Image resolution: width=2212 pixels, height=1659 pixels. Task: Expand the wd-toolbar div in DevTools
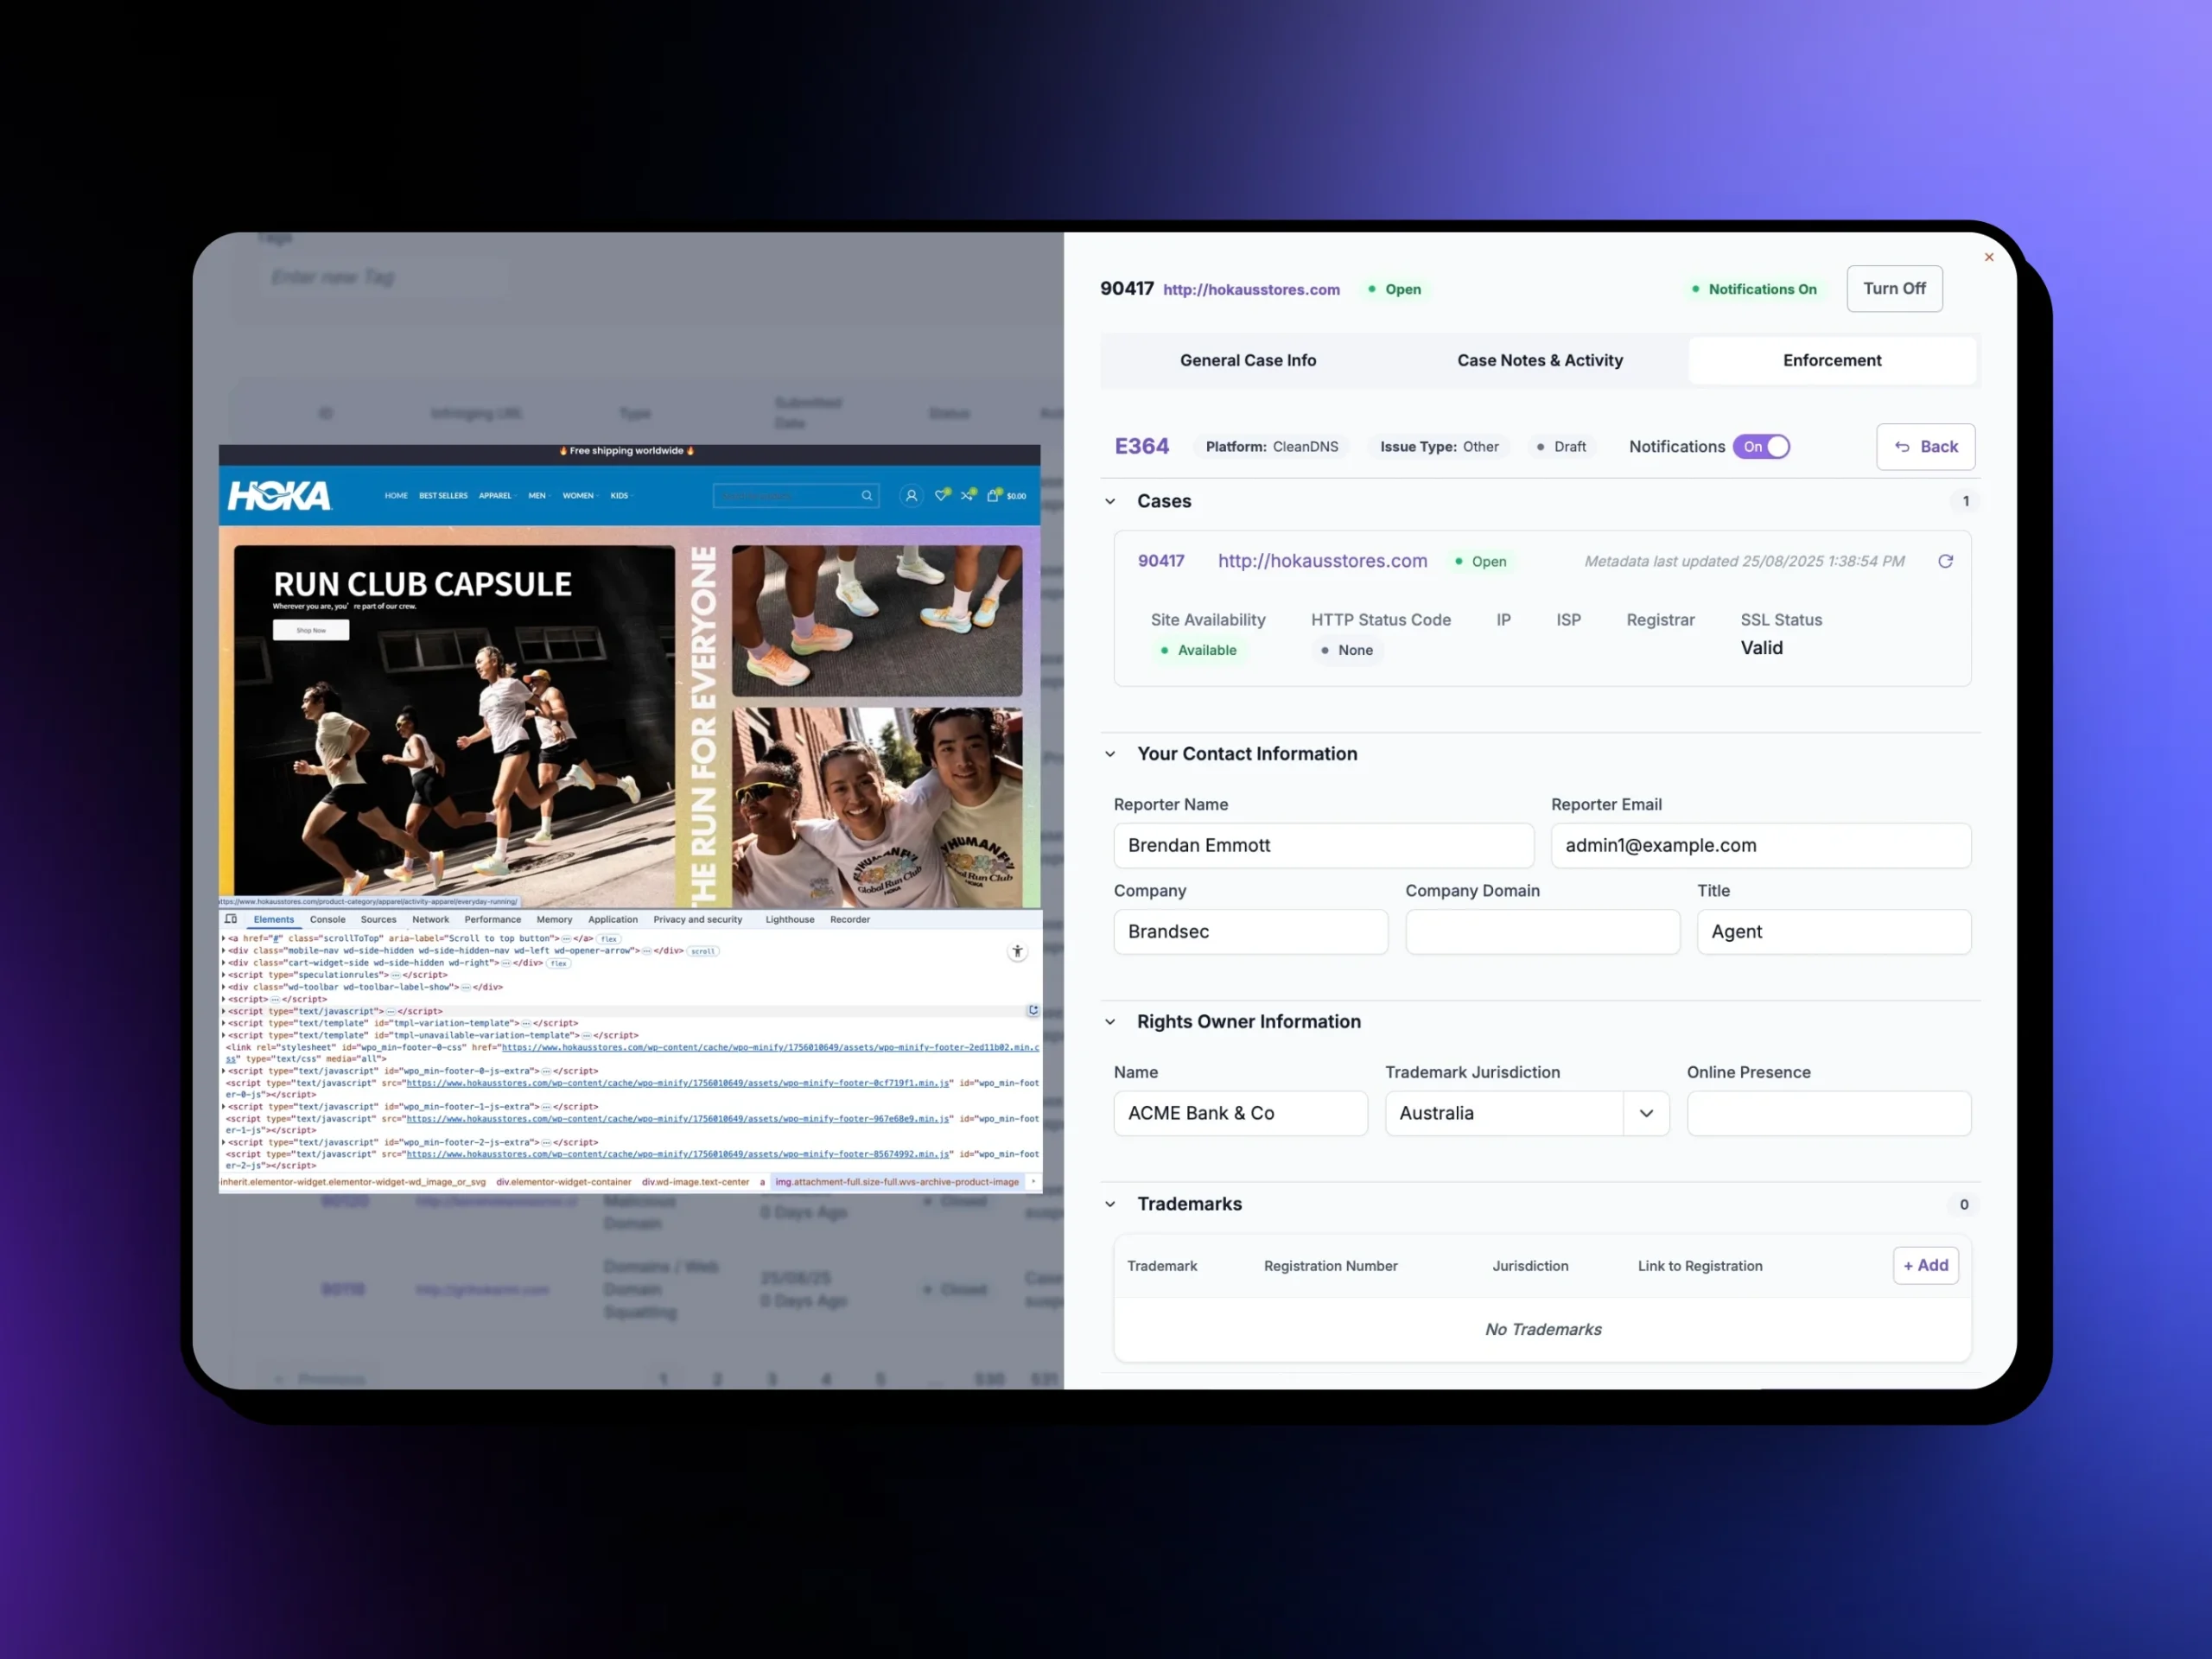coord(223,987)
